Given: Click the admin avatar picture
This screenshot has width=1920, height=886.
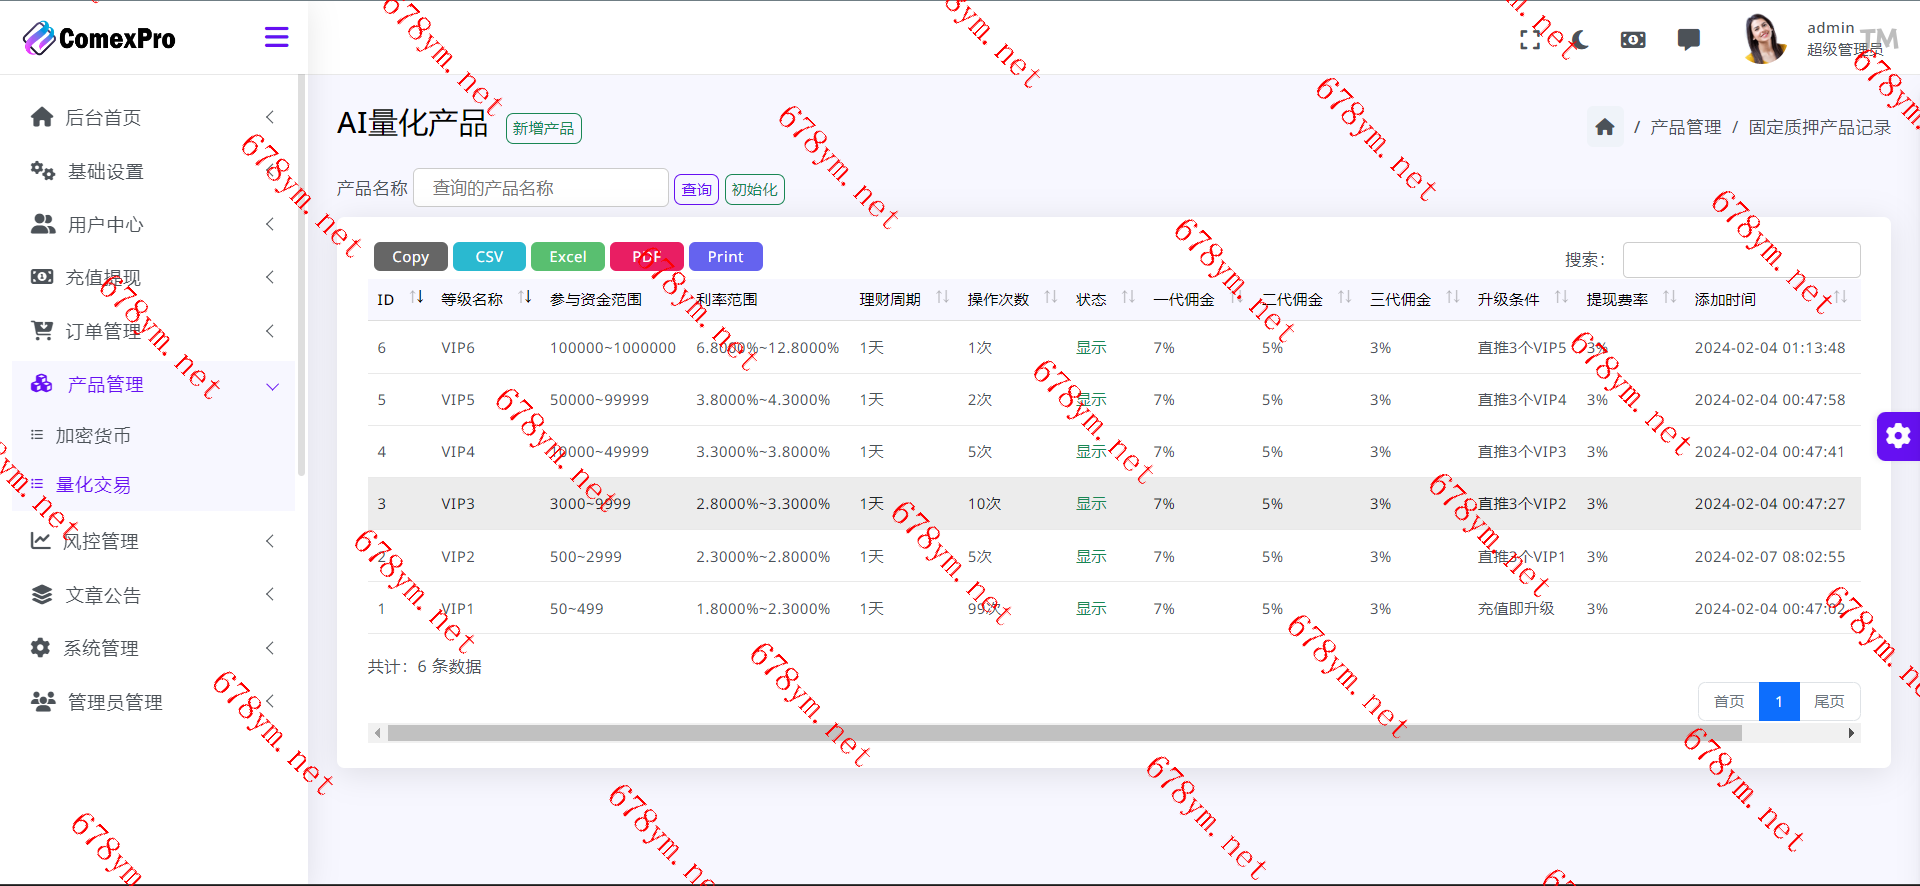Looking at the screenshot, I should tap(1764, 39).
